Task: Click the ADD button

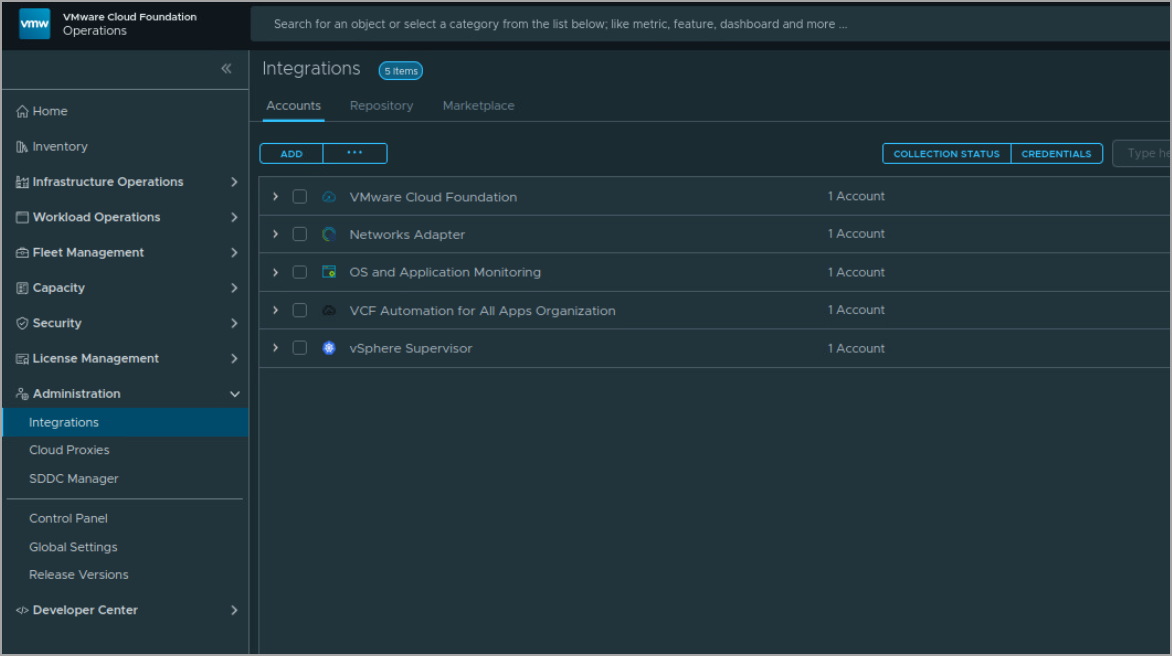Action: pyautogui.click(x=292, y=154)
